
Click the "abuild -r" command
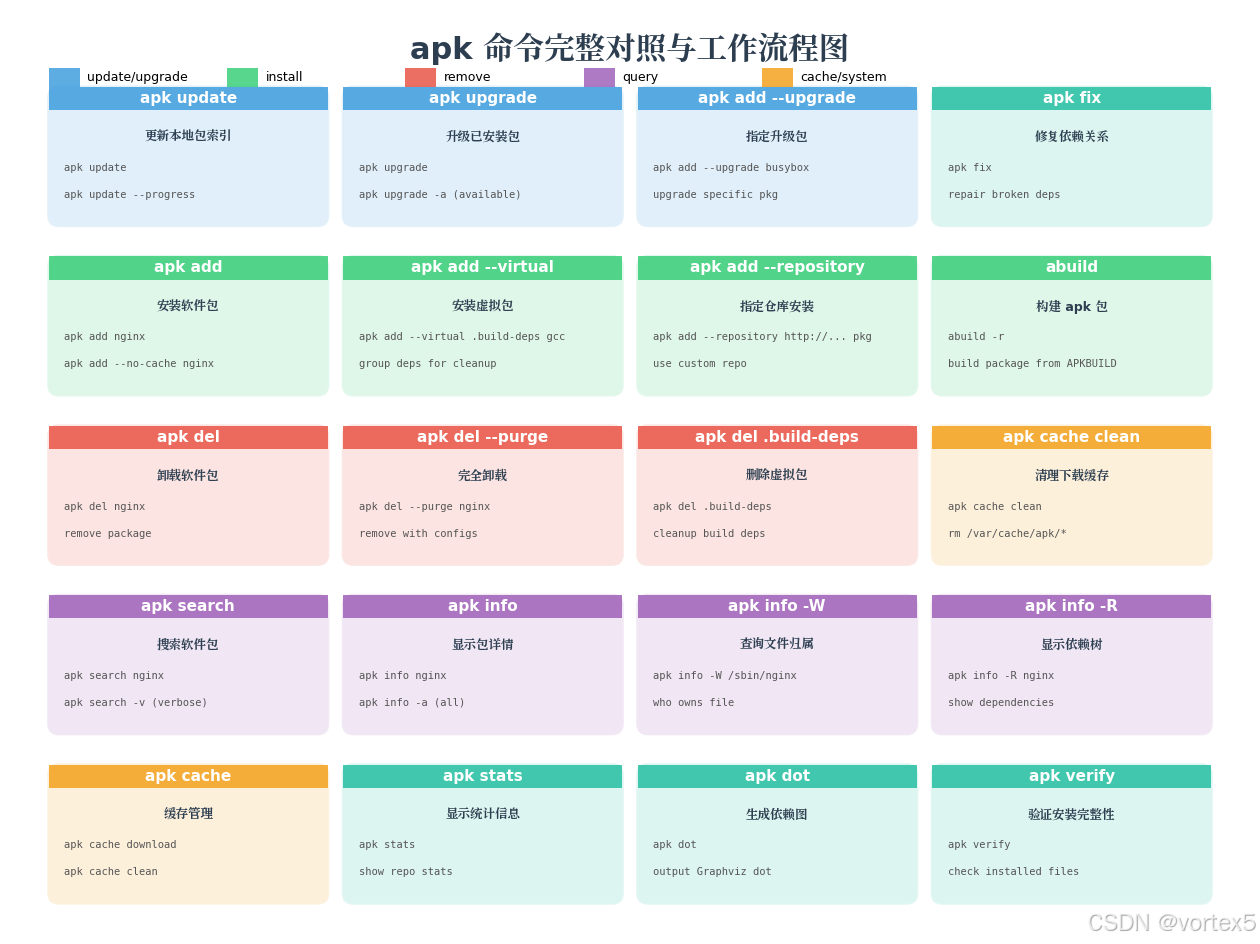point(976,337)
